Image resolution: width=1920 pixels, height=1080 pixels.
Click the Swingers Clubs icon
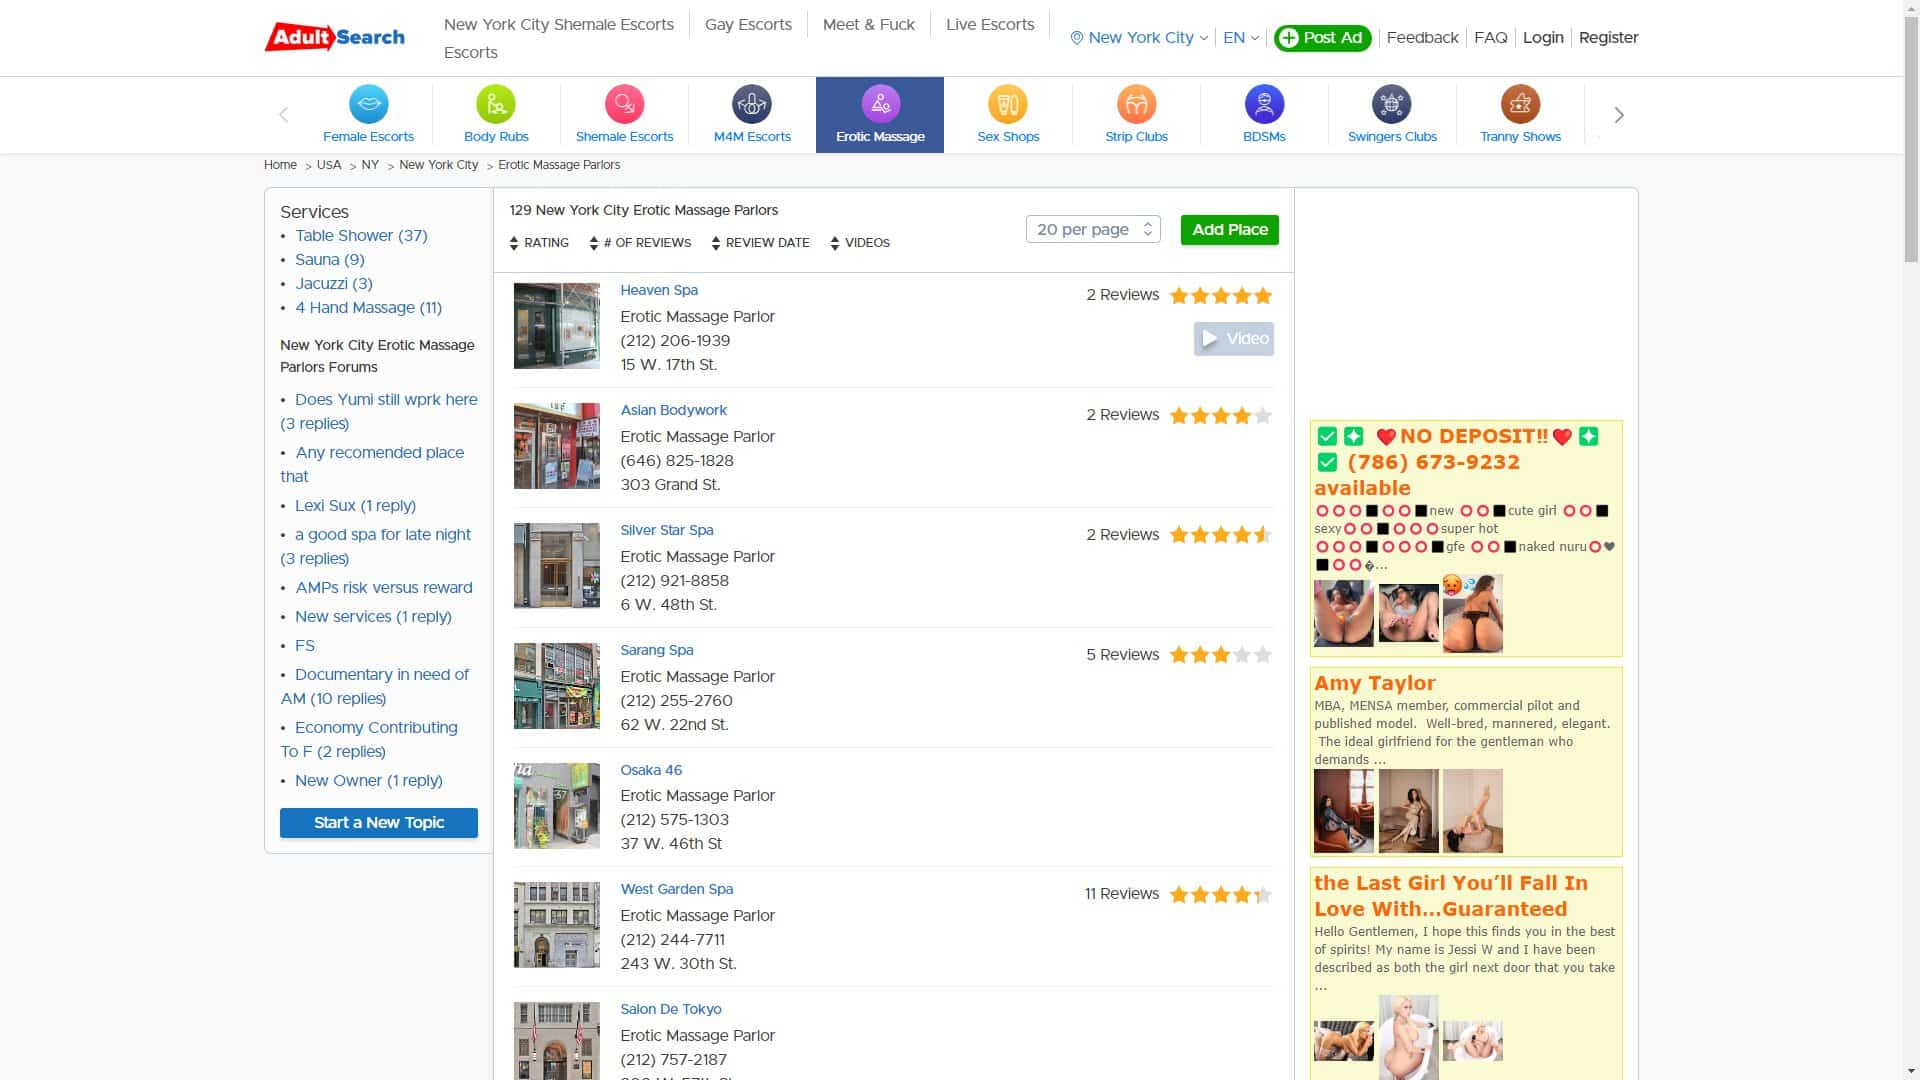(1392, 103)
